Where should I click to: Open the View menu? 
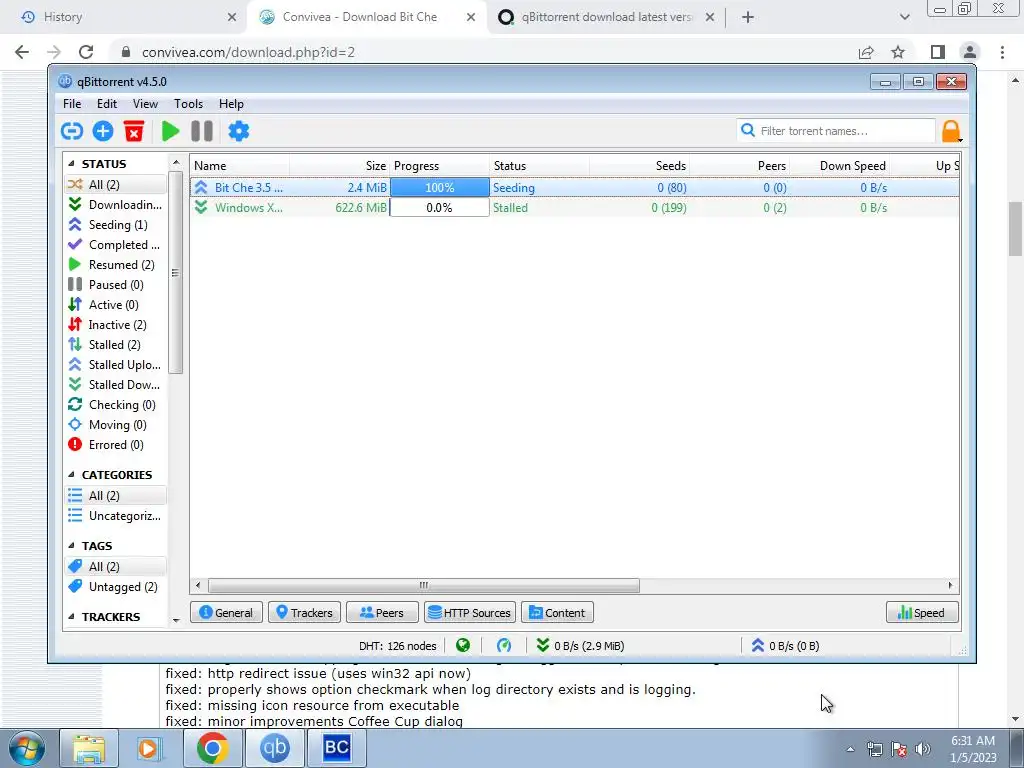[145, 104]
